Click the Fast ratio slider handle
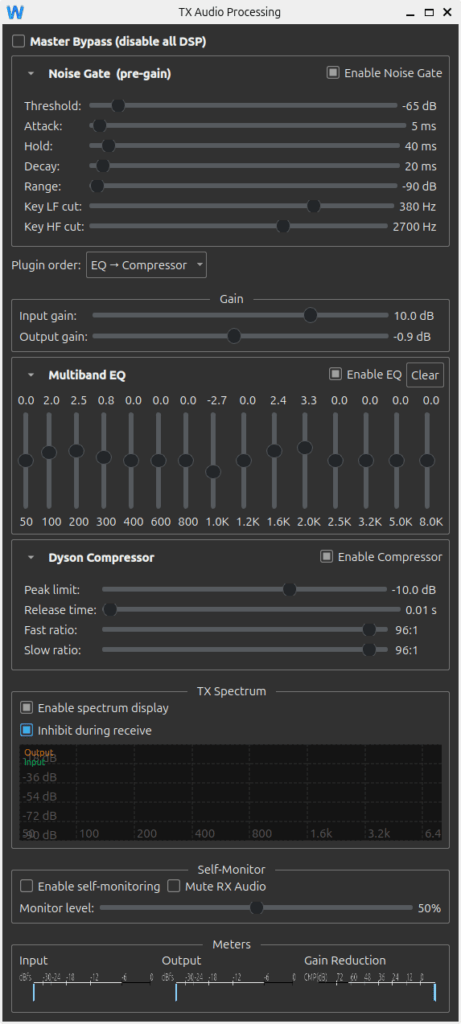 pos(369,630)
